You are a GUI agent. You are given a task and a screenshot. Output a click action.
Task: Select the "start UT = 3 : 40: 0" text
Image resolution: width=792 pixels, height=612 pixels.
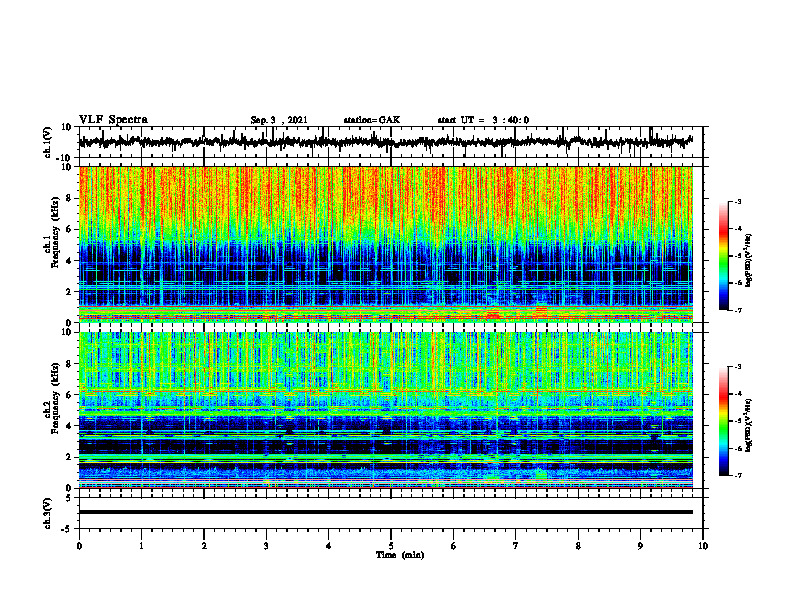(x=483, y=120)
